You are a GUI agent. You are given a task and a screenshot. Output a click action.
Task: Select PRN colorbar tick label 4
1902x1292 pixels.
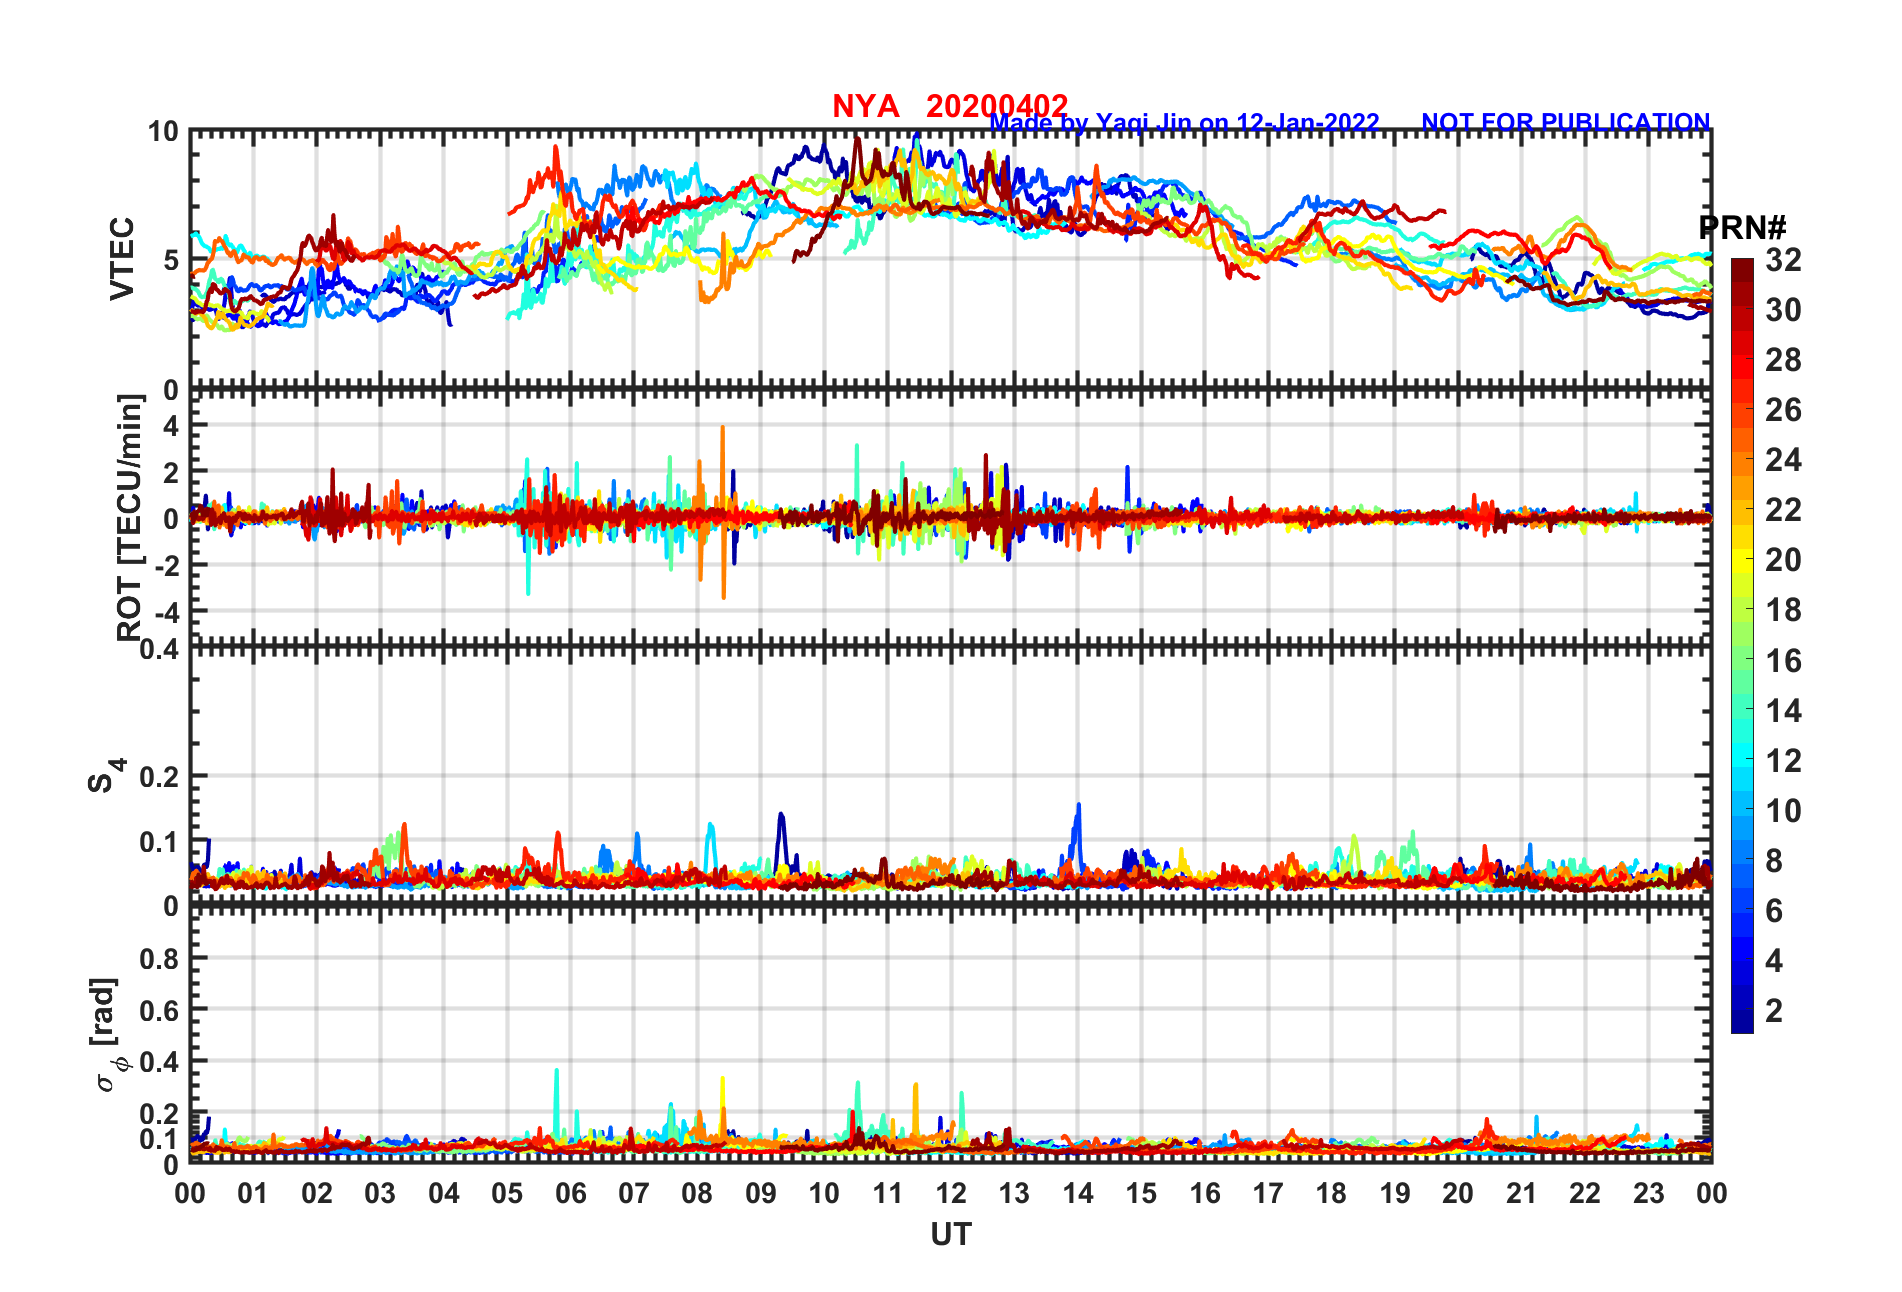[x=1774, y=961]
